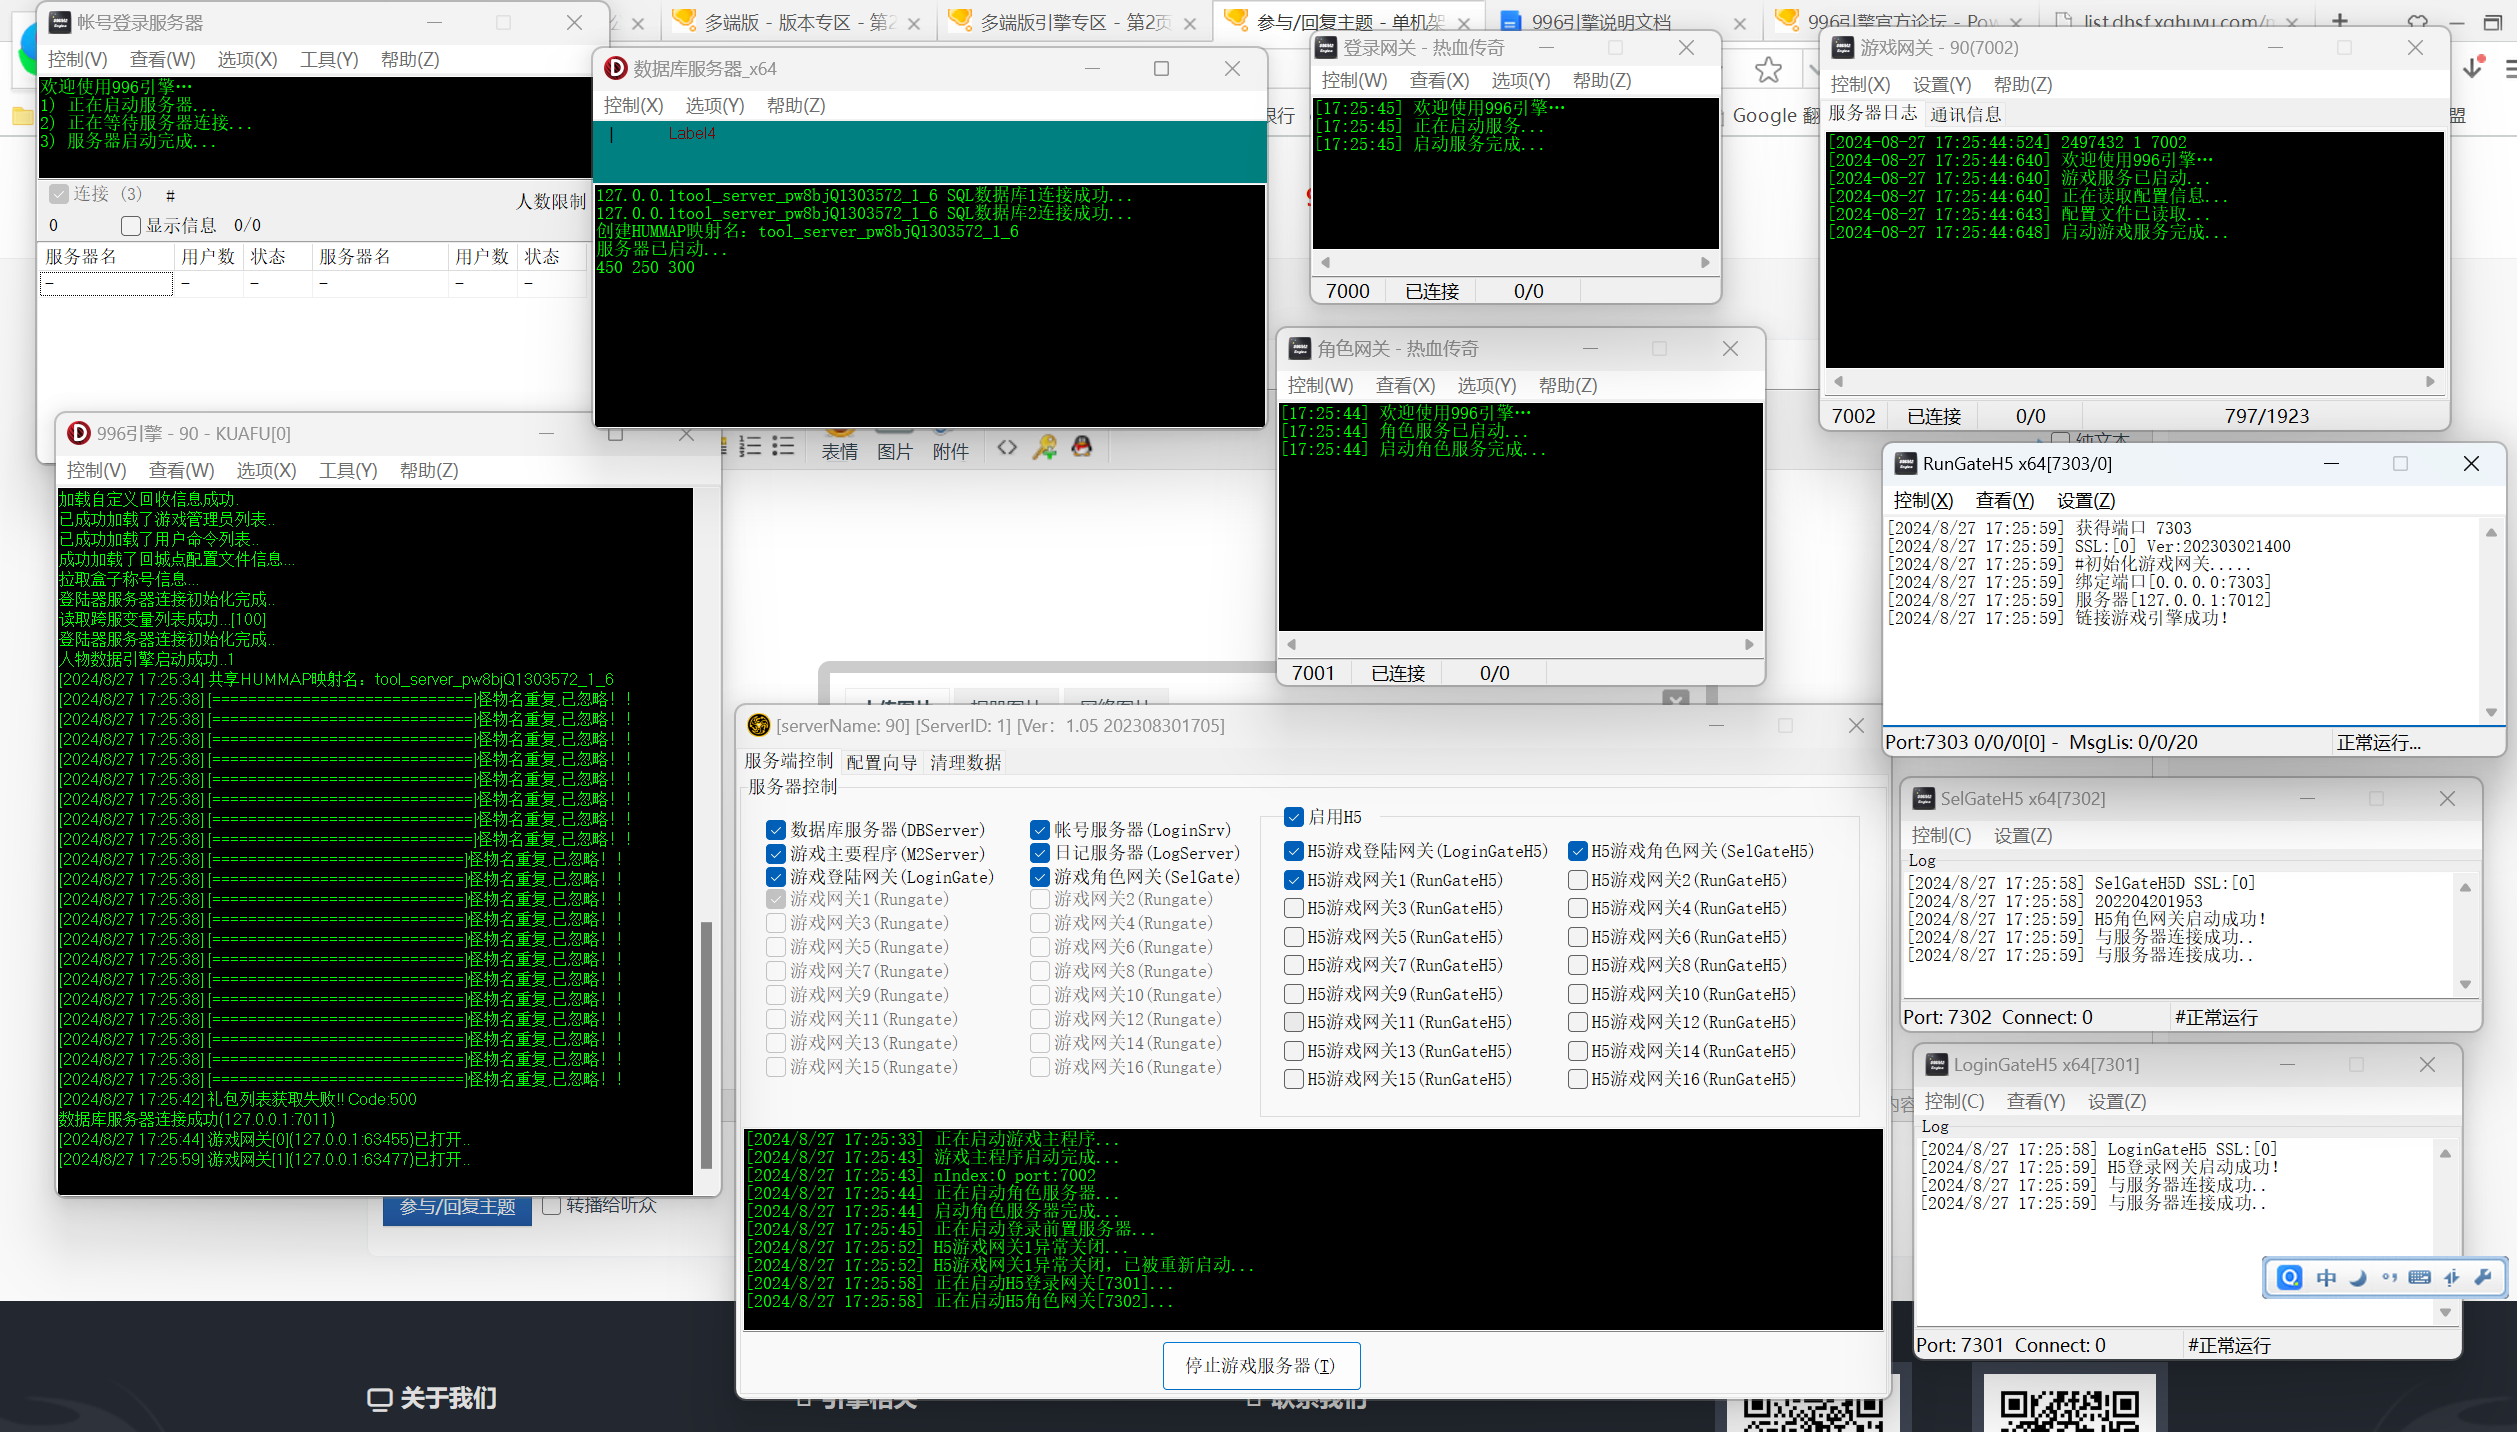Check the 转播给听众 checkbox
Image resolution: width=2517 pixels, height=1432 pixels.
[x=551, y=1206]
